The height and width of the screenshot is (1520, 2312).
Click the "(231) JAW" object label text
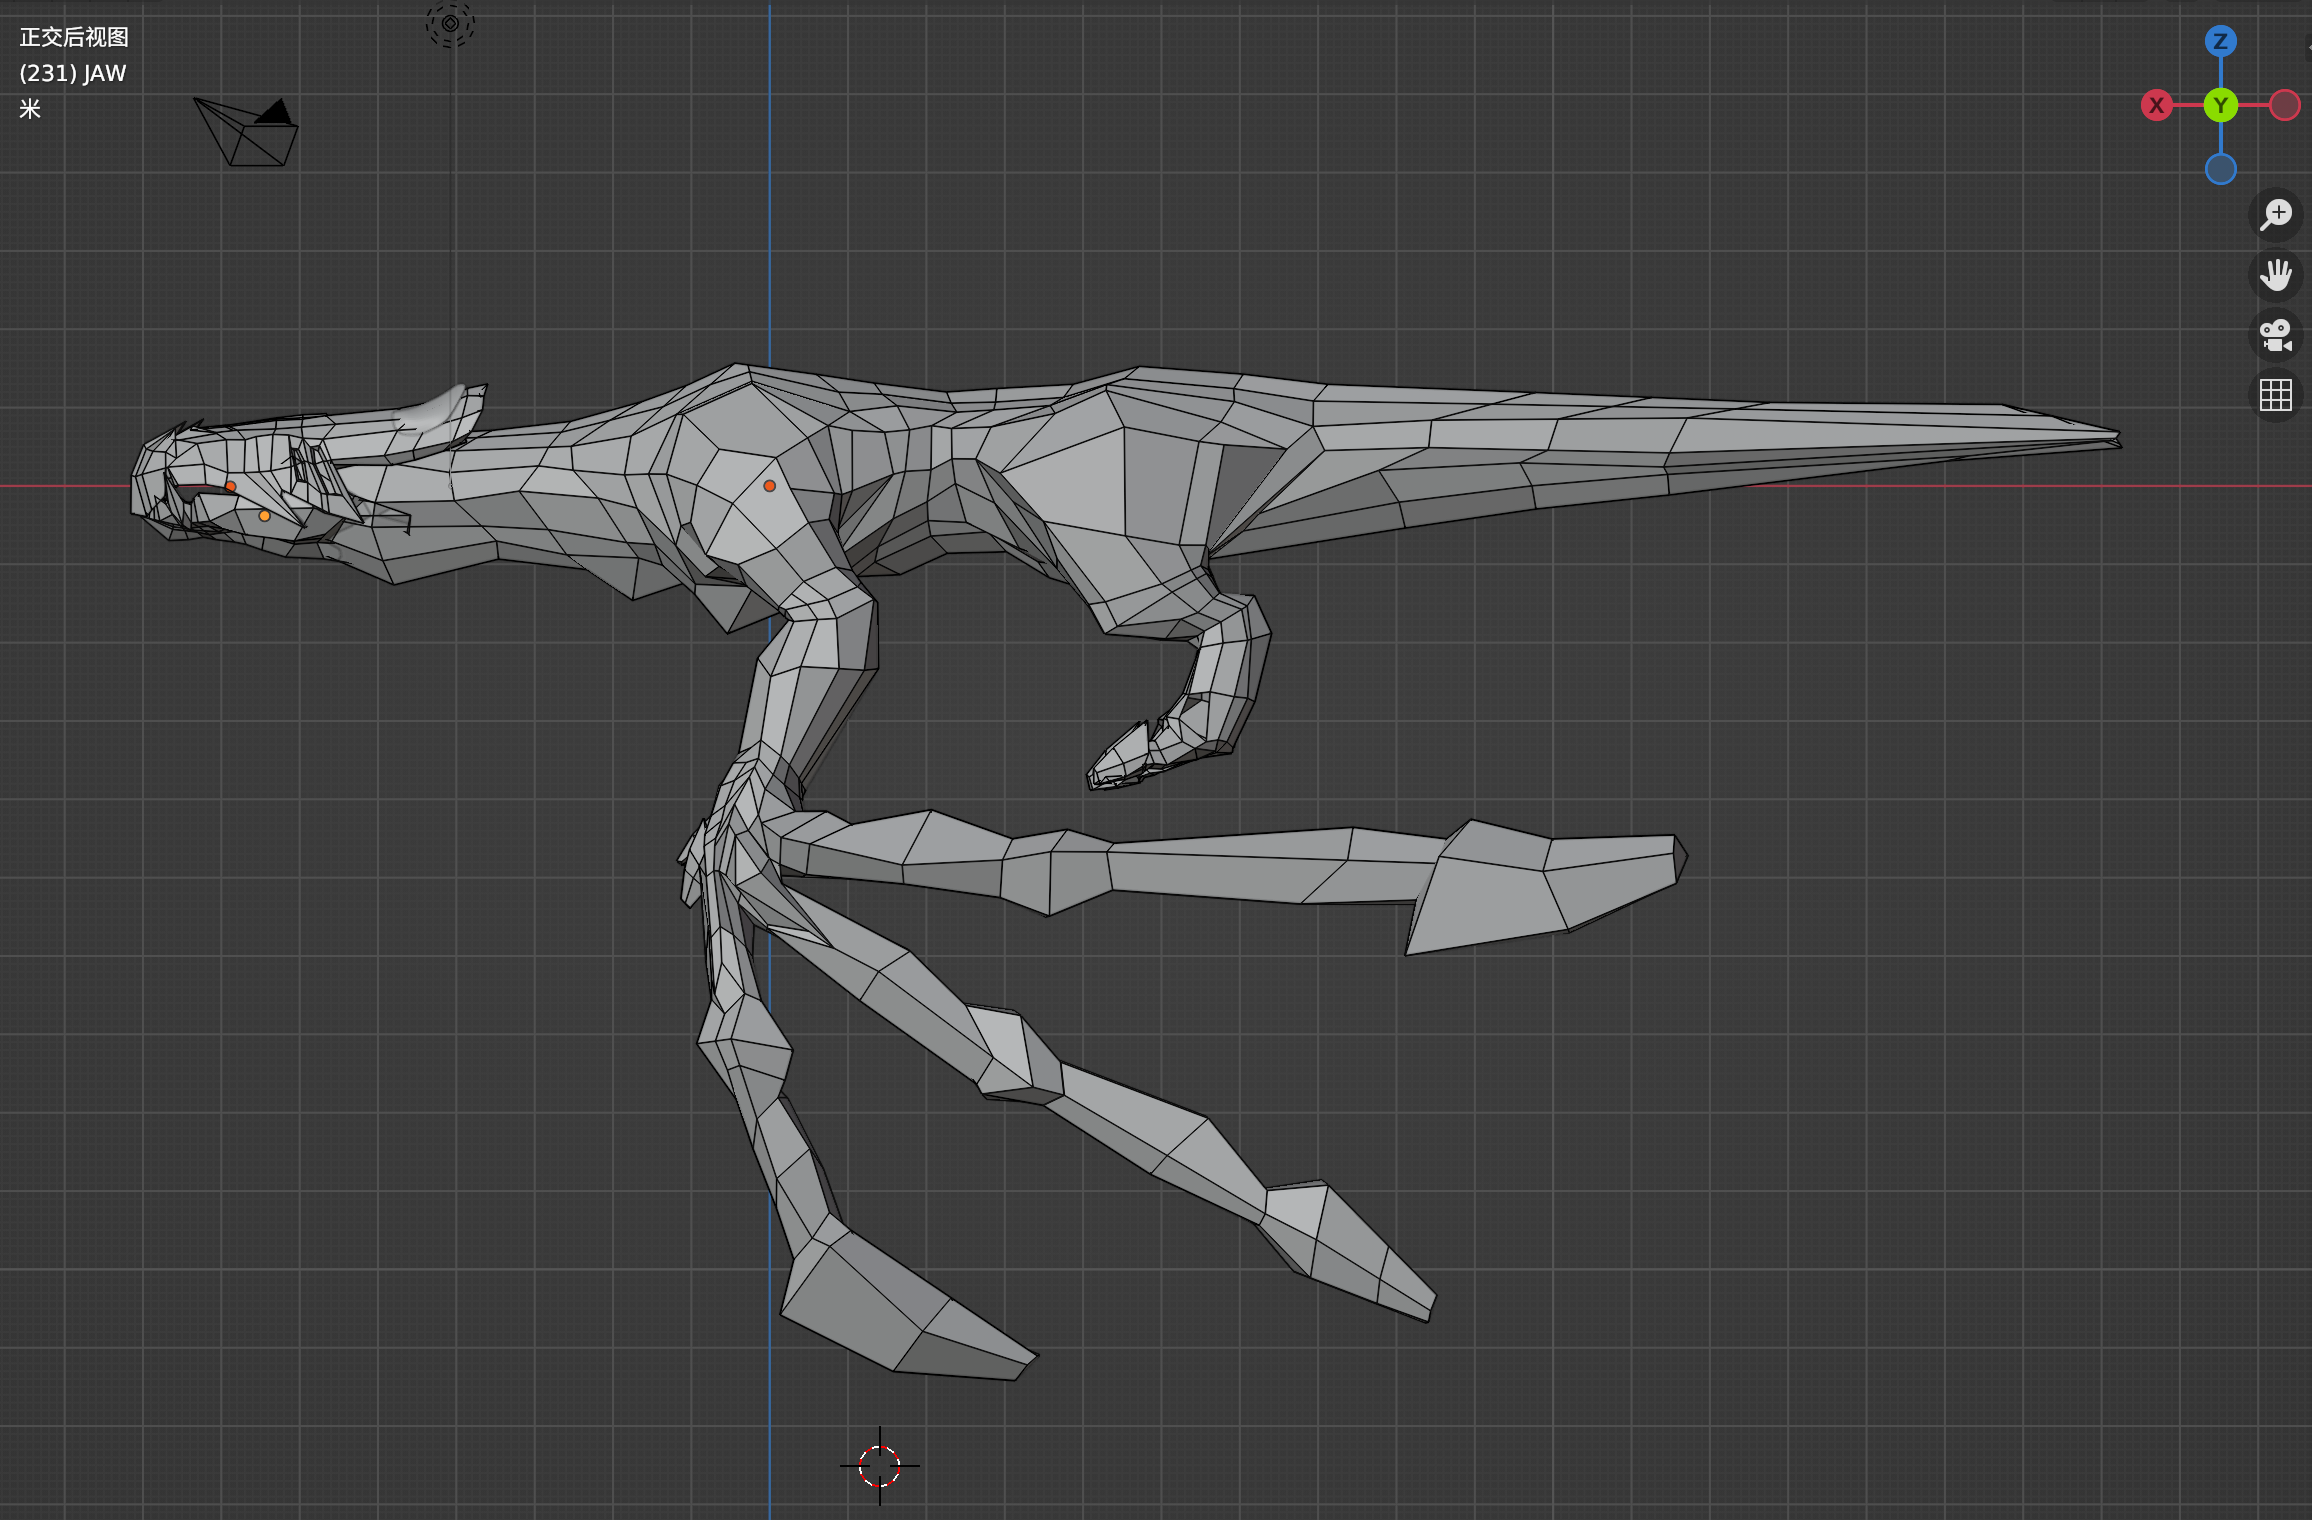click(x=73, y=73)
